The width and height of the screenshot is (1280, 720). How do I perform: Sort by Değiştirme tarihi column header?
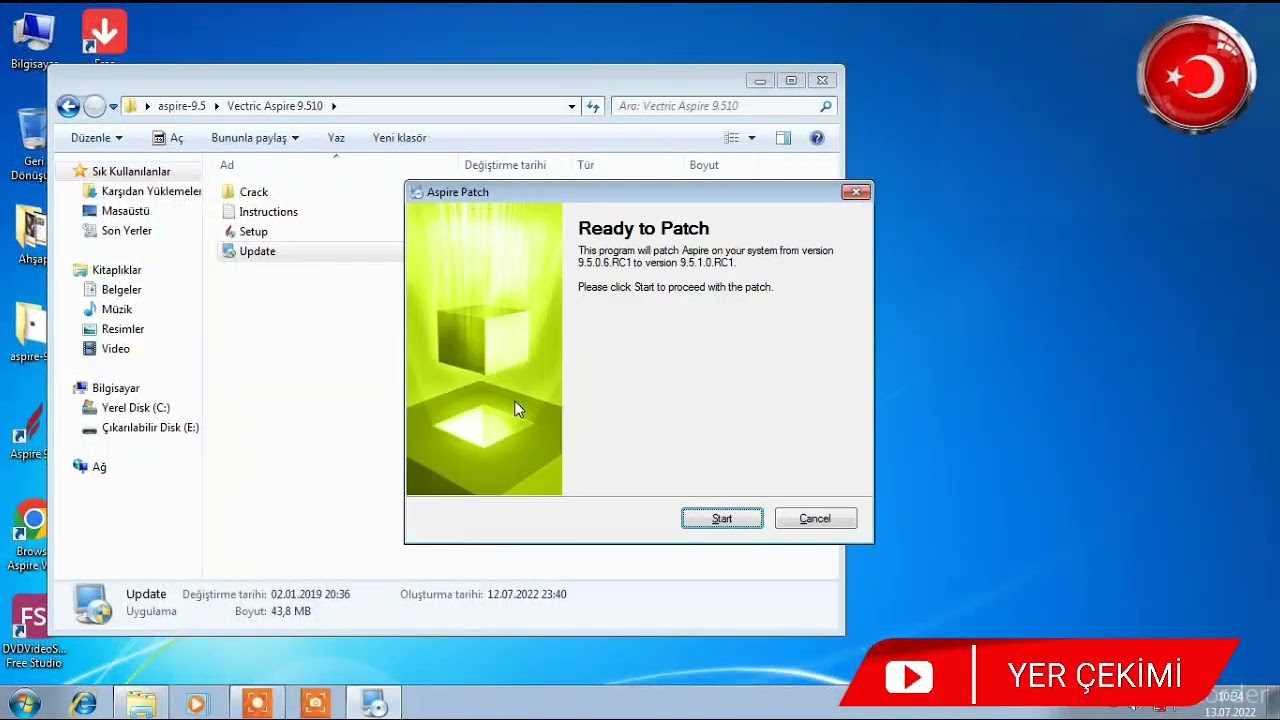click(x=505, y=165)
